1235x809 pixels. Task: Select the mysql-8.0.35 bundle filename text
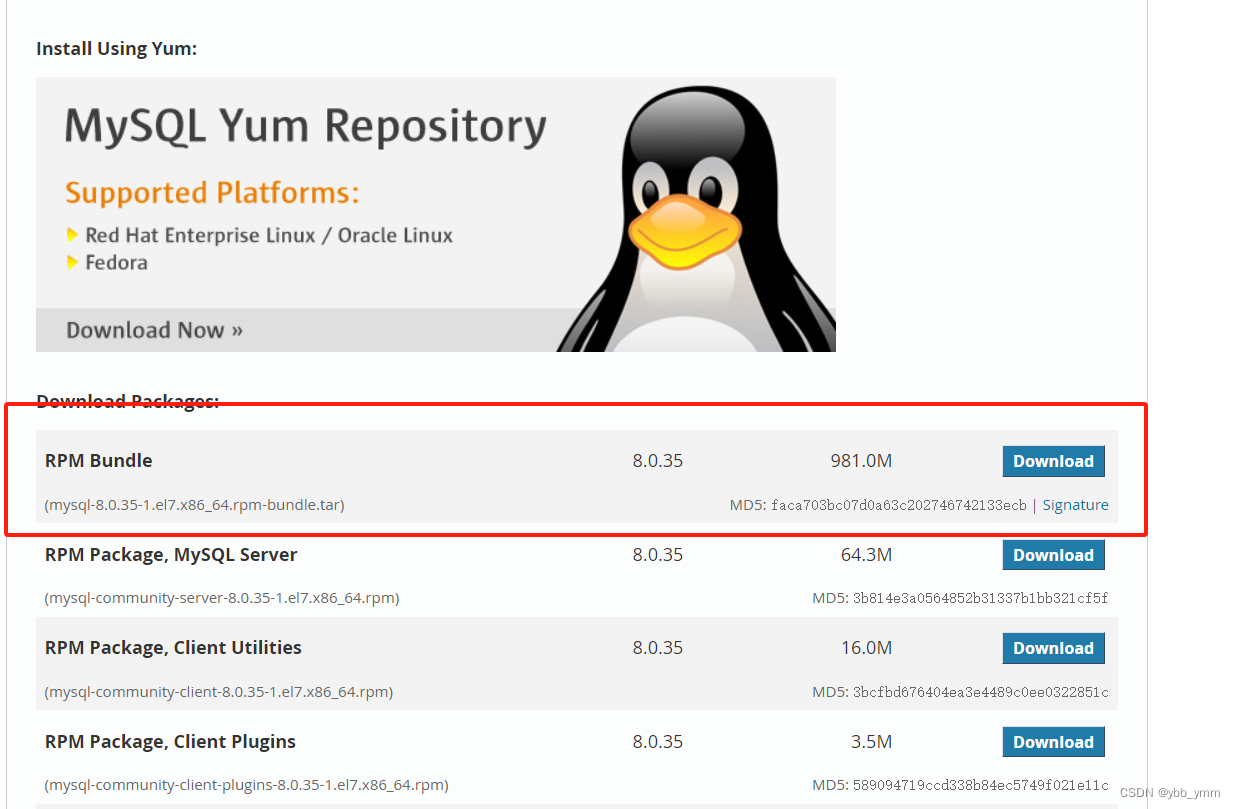[x=194, y=505]
